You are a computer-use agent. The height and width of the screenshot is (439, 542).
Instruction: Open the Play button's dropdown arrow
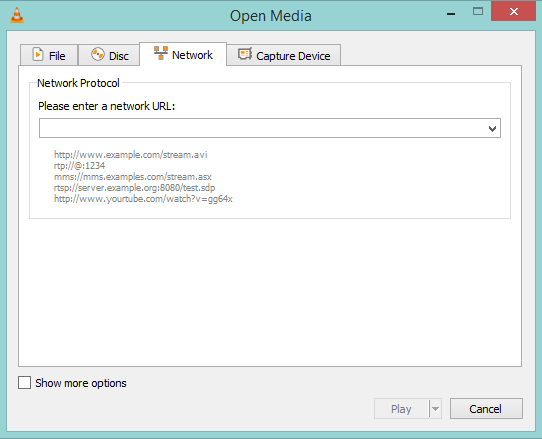[436, 409]
